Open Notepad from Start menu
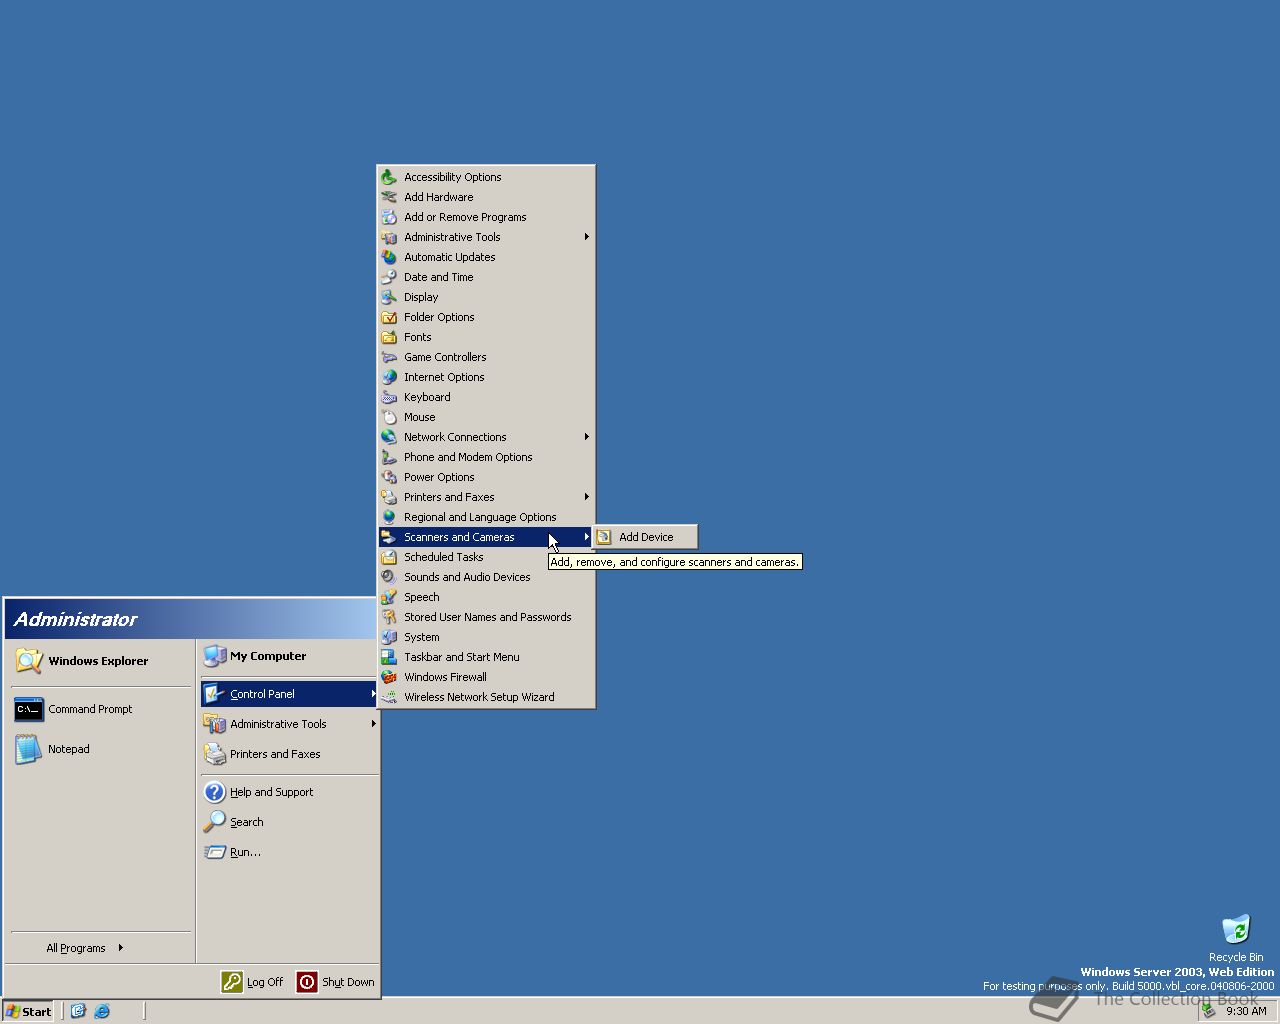Image resolution: width=1280 pixels, height=1024 pixels. coord(101,749)
